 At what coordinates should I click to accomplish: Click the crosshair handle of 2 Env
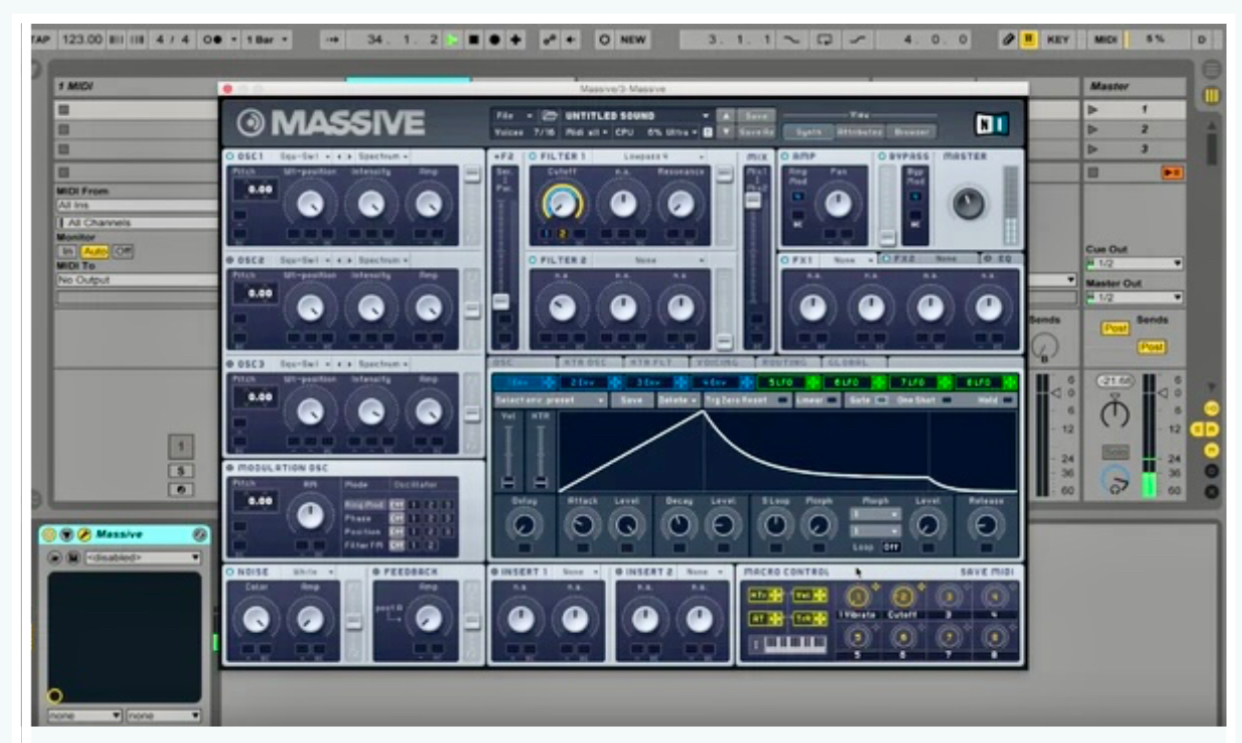[x=615, y=382]
